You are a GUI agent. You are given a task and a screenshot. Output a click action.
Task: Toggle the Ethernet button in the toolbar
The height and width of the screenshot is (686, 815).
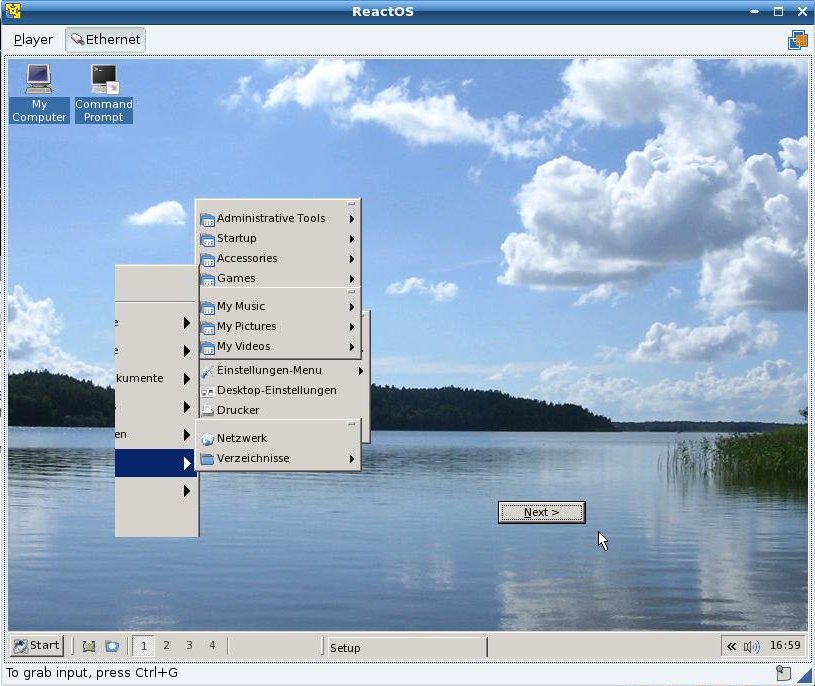click(x=106, y=39)
